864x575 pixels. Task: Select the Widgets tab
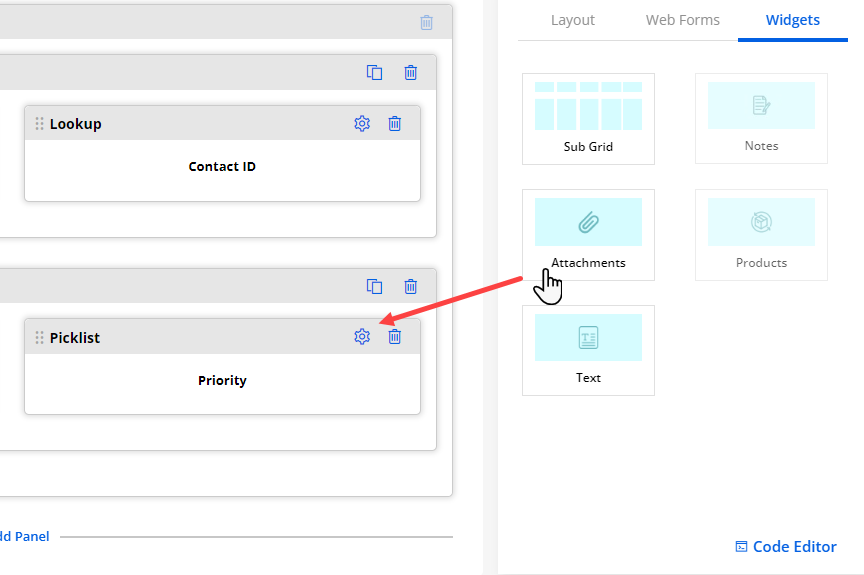pyautogui.click(x=793, y=20)
